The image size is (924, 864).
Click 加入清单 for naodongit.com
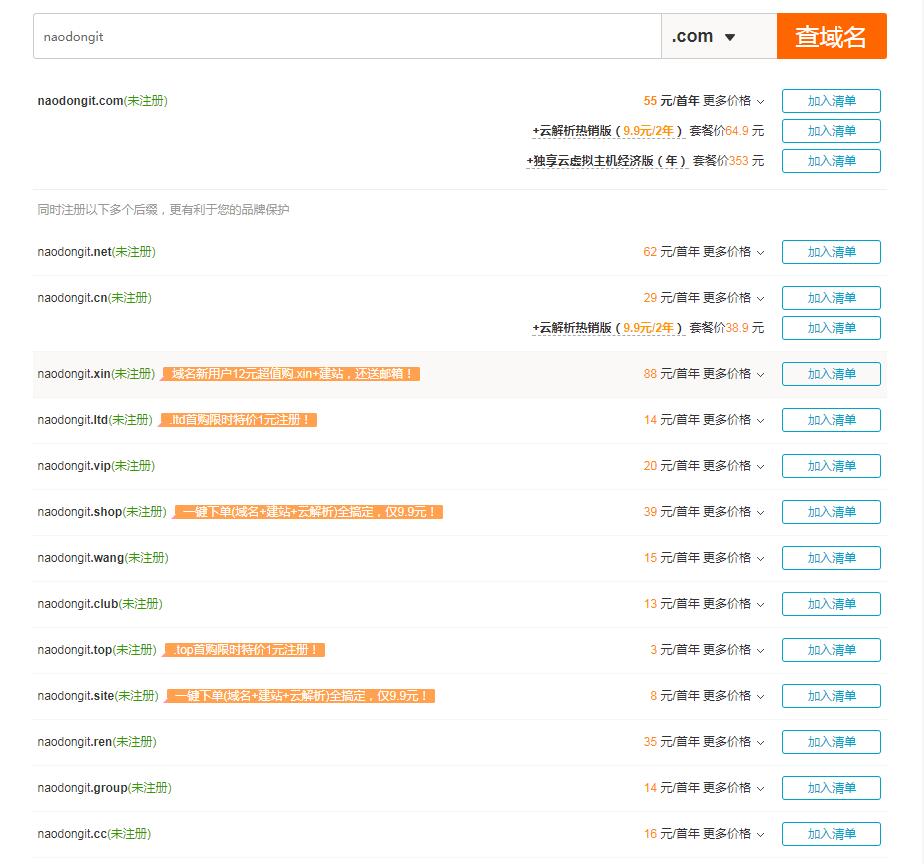[831, 100]
